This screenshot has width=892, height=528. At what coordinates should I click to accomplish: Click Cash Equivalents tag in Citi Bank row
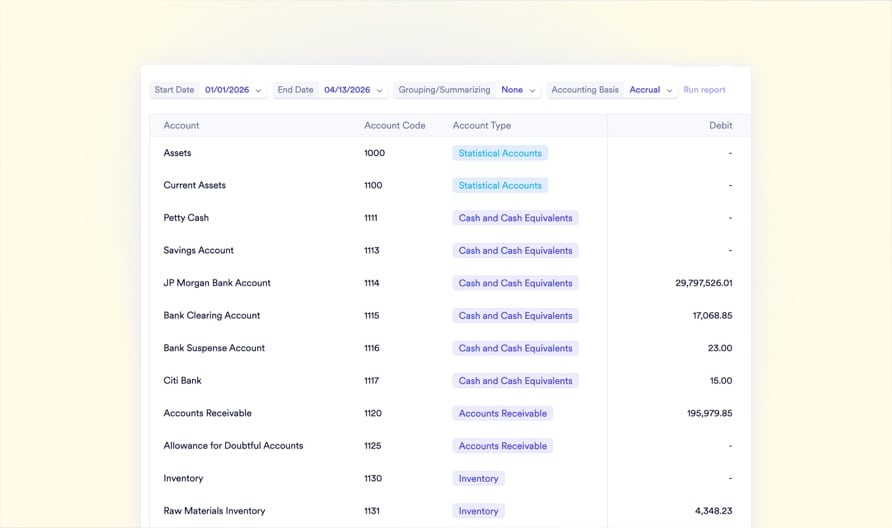click(515, 381)
